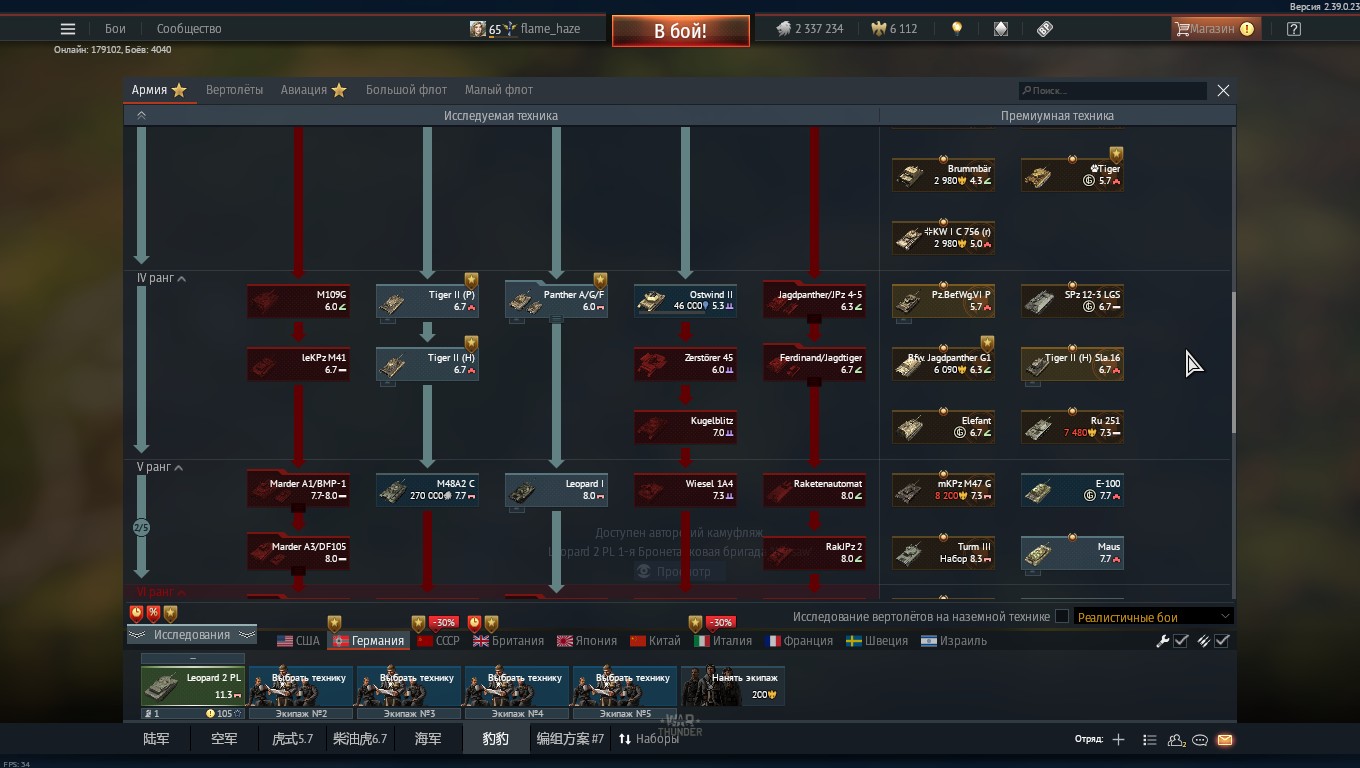Close the research tree window

click(x=1223, y=90)
